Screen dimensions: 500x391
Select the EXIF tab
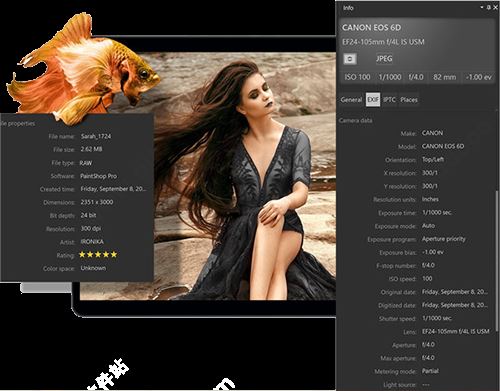[x=373, y=100]
